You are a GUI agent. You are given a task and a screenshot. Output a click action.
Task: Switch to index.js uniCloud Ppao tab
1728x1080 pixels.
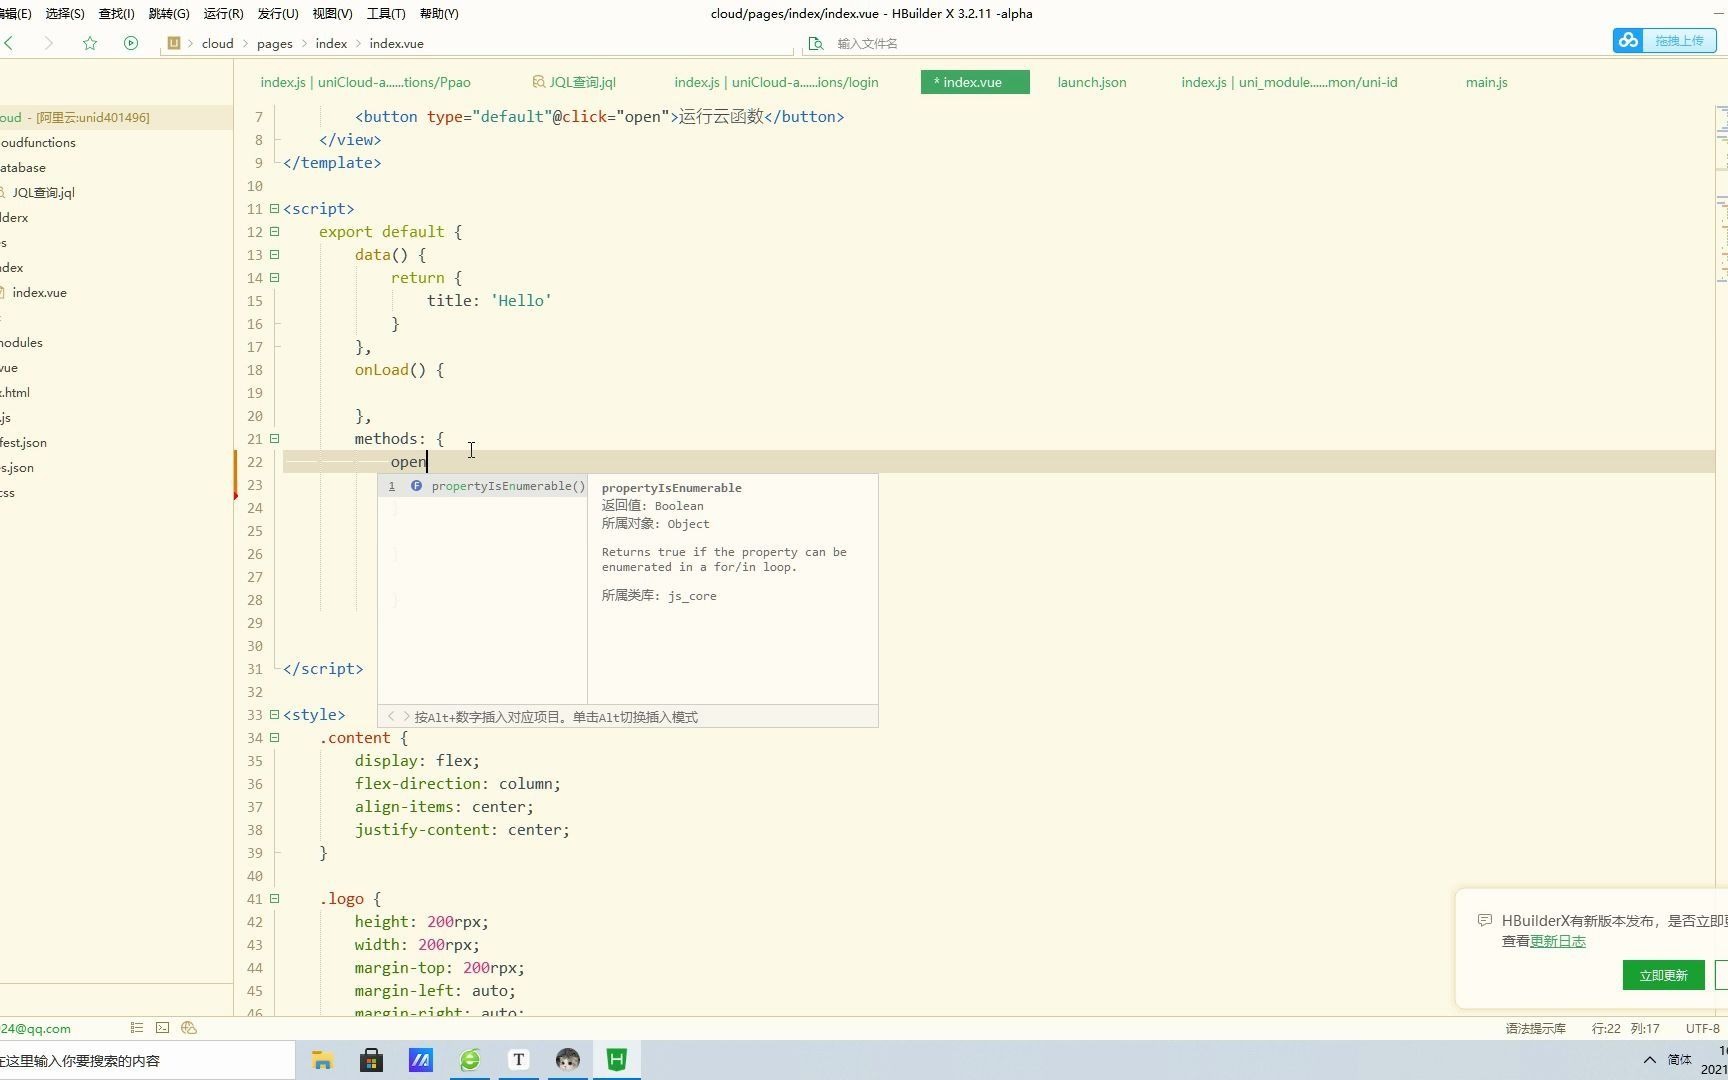coord(365,82)
